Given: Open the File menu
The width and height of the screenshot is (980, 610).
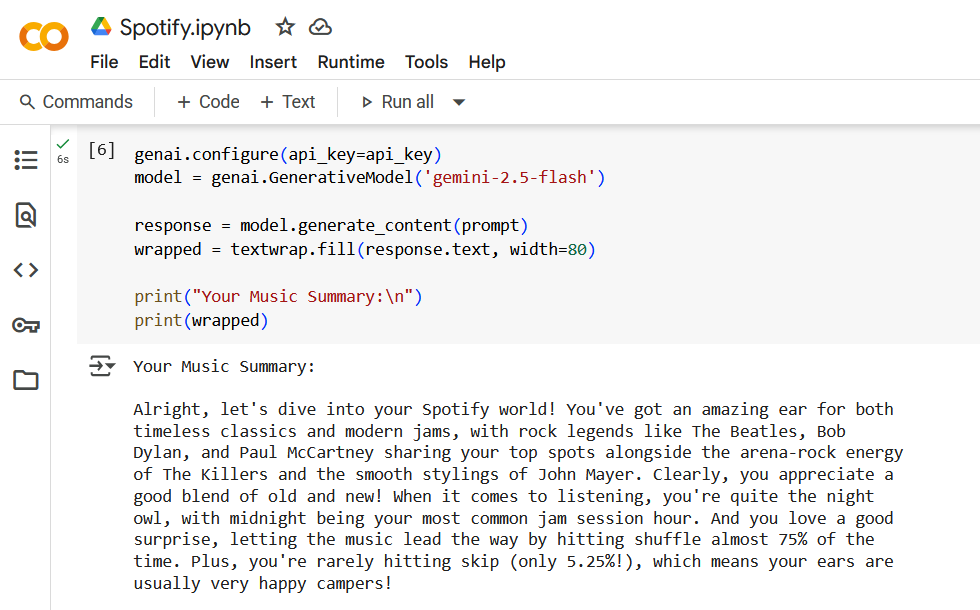Looking at the screenshot, I should pyautogui.click(x=104, y=62).
